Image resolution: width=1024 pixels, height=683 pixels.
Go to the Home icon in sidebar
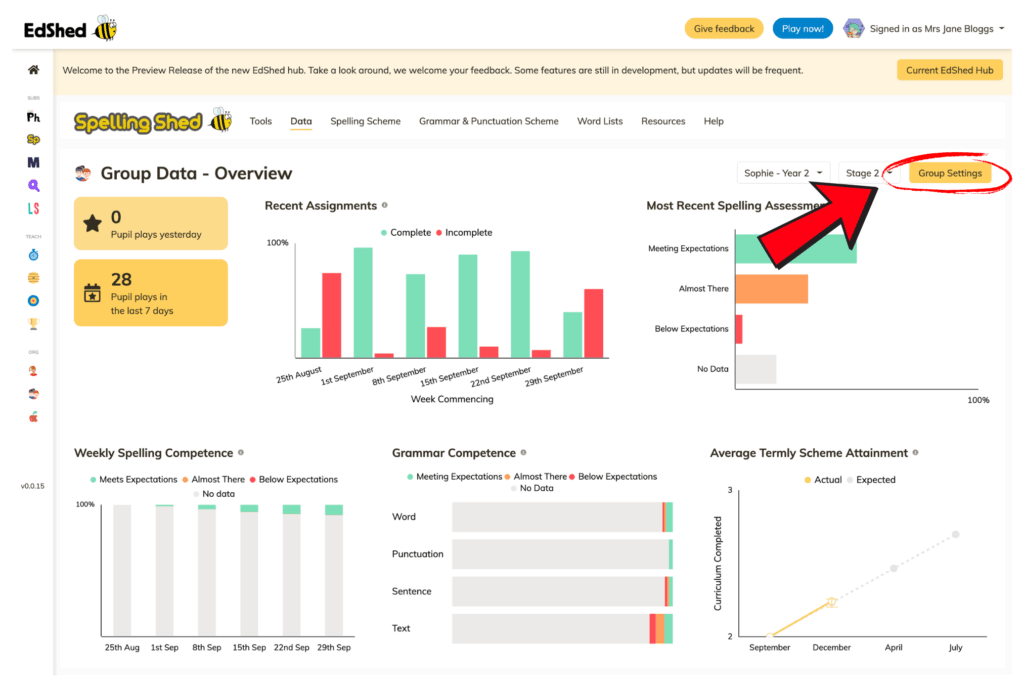tap(33, 70)
